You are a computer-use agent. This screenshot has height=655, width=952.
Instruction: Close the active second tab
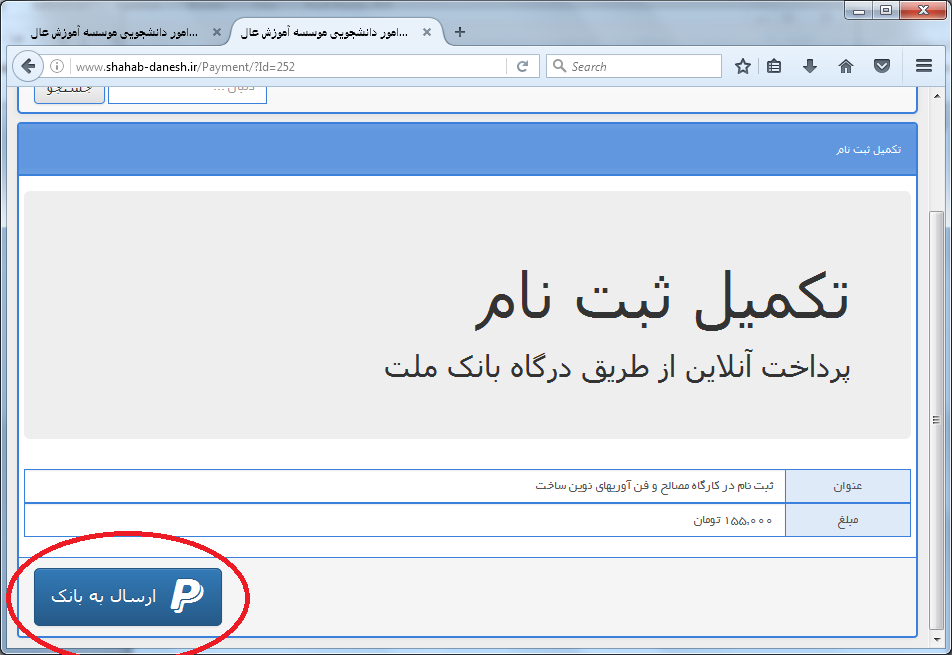(x=427, y=32)
